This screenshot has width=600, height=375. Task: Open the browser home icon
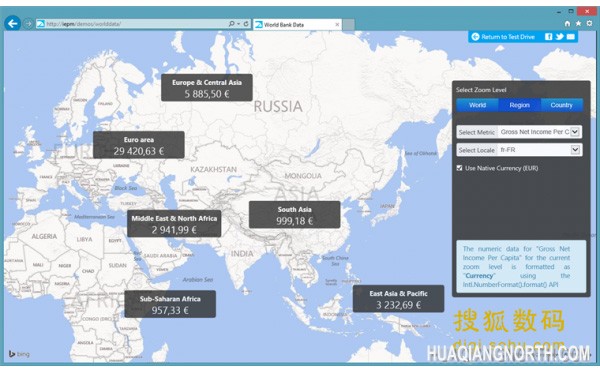pos(567,23)
